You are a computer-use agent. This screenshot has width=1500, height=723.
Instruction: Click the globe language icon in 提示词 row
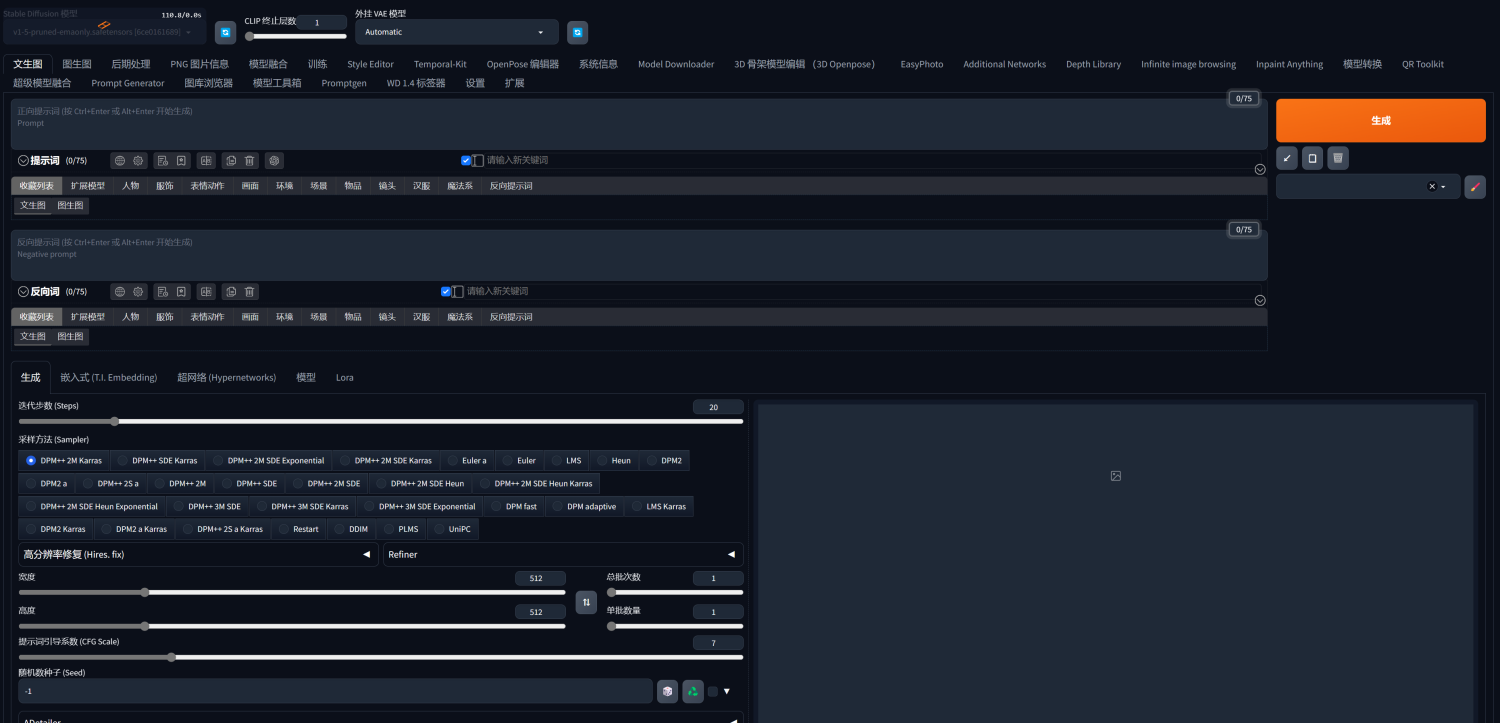point(120,160)
